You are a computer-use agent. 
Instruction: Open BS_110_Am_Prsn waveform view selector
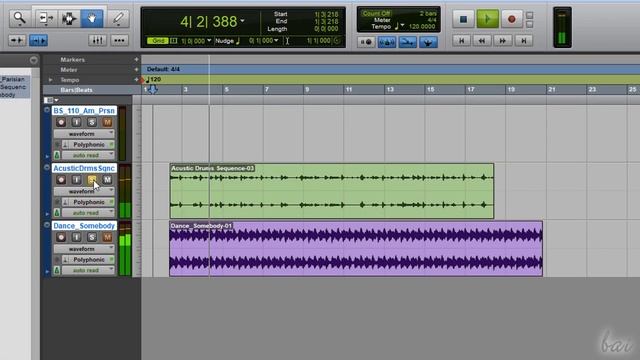coord(84,133)
